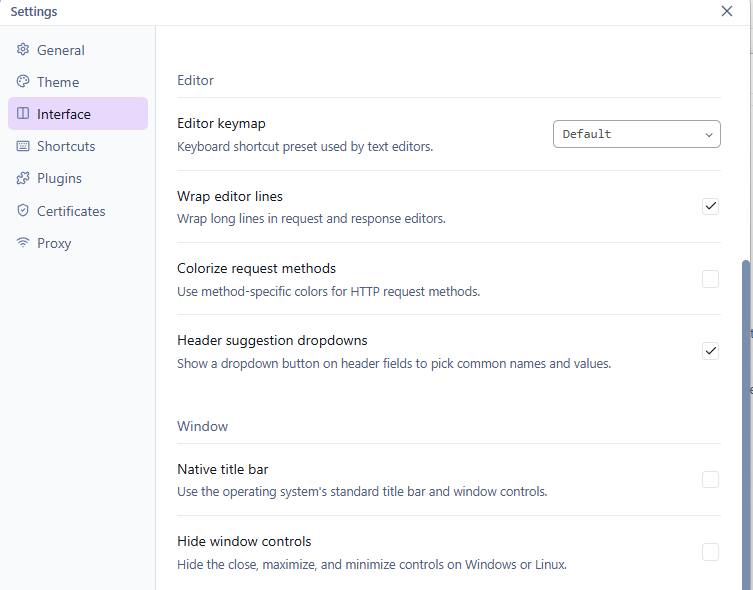Click 'Hide the close, maximize, and minimize' text
The image size is (753, 590).
(x=372, y=564)
